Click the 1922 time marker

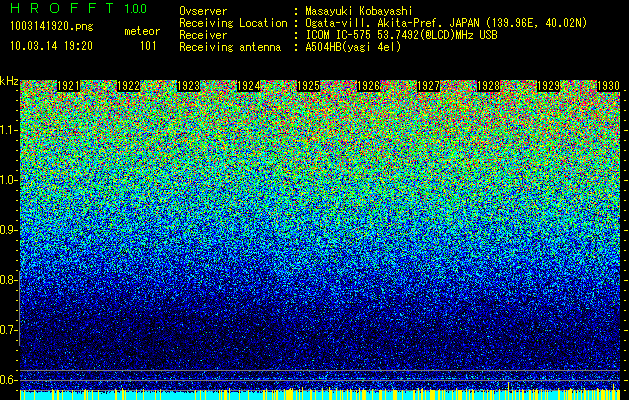(x=128, y=86)
